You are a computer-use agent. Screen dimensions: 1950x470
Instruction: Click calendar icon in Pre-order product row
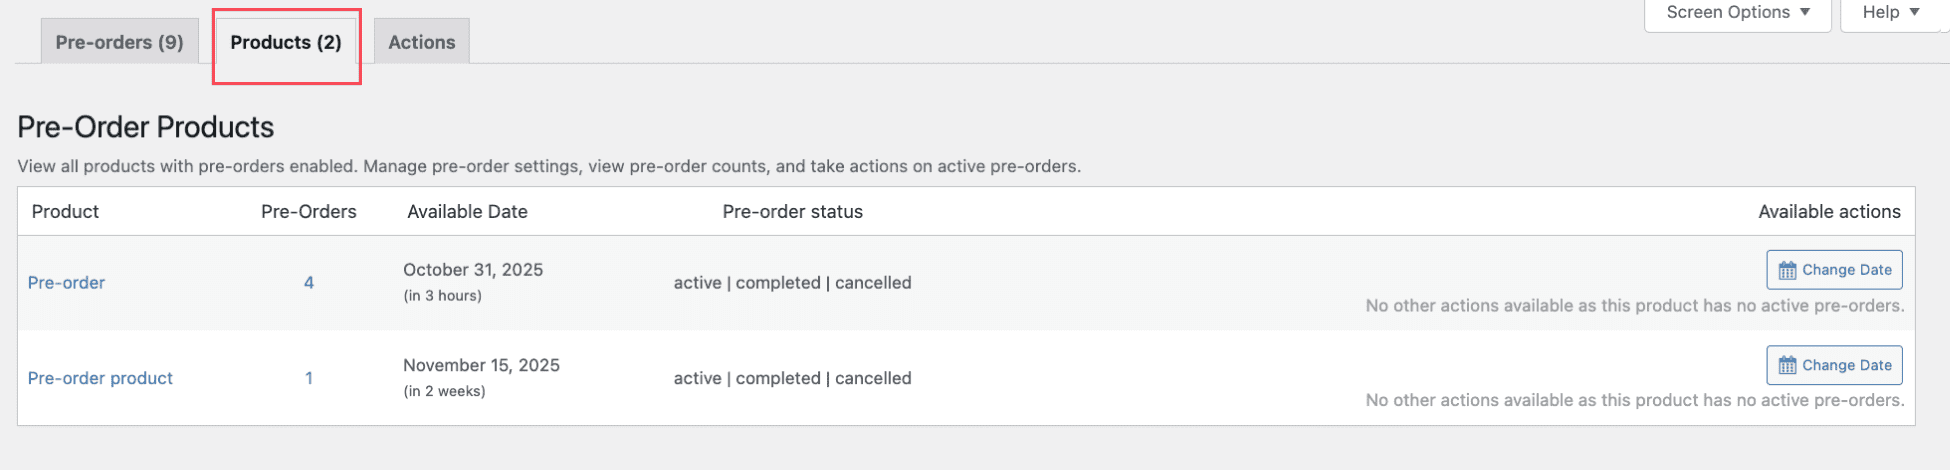(1787, 365)
